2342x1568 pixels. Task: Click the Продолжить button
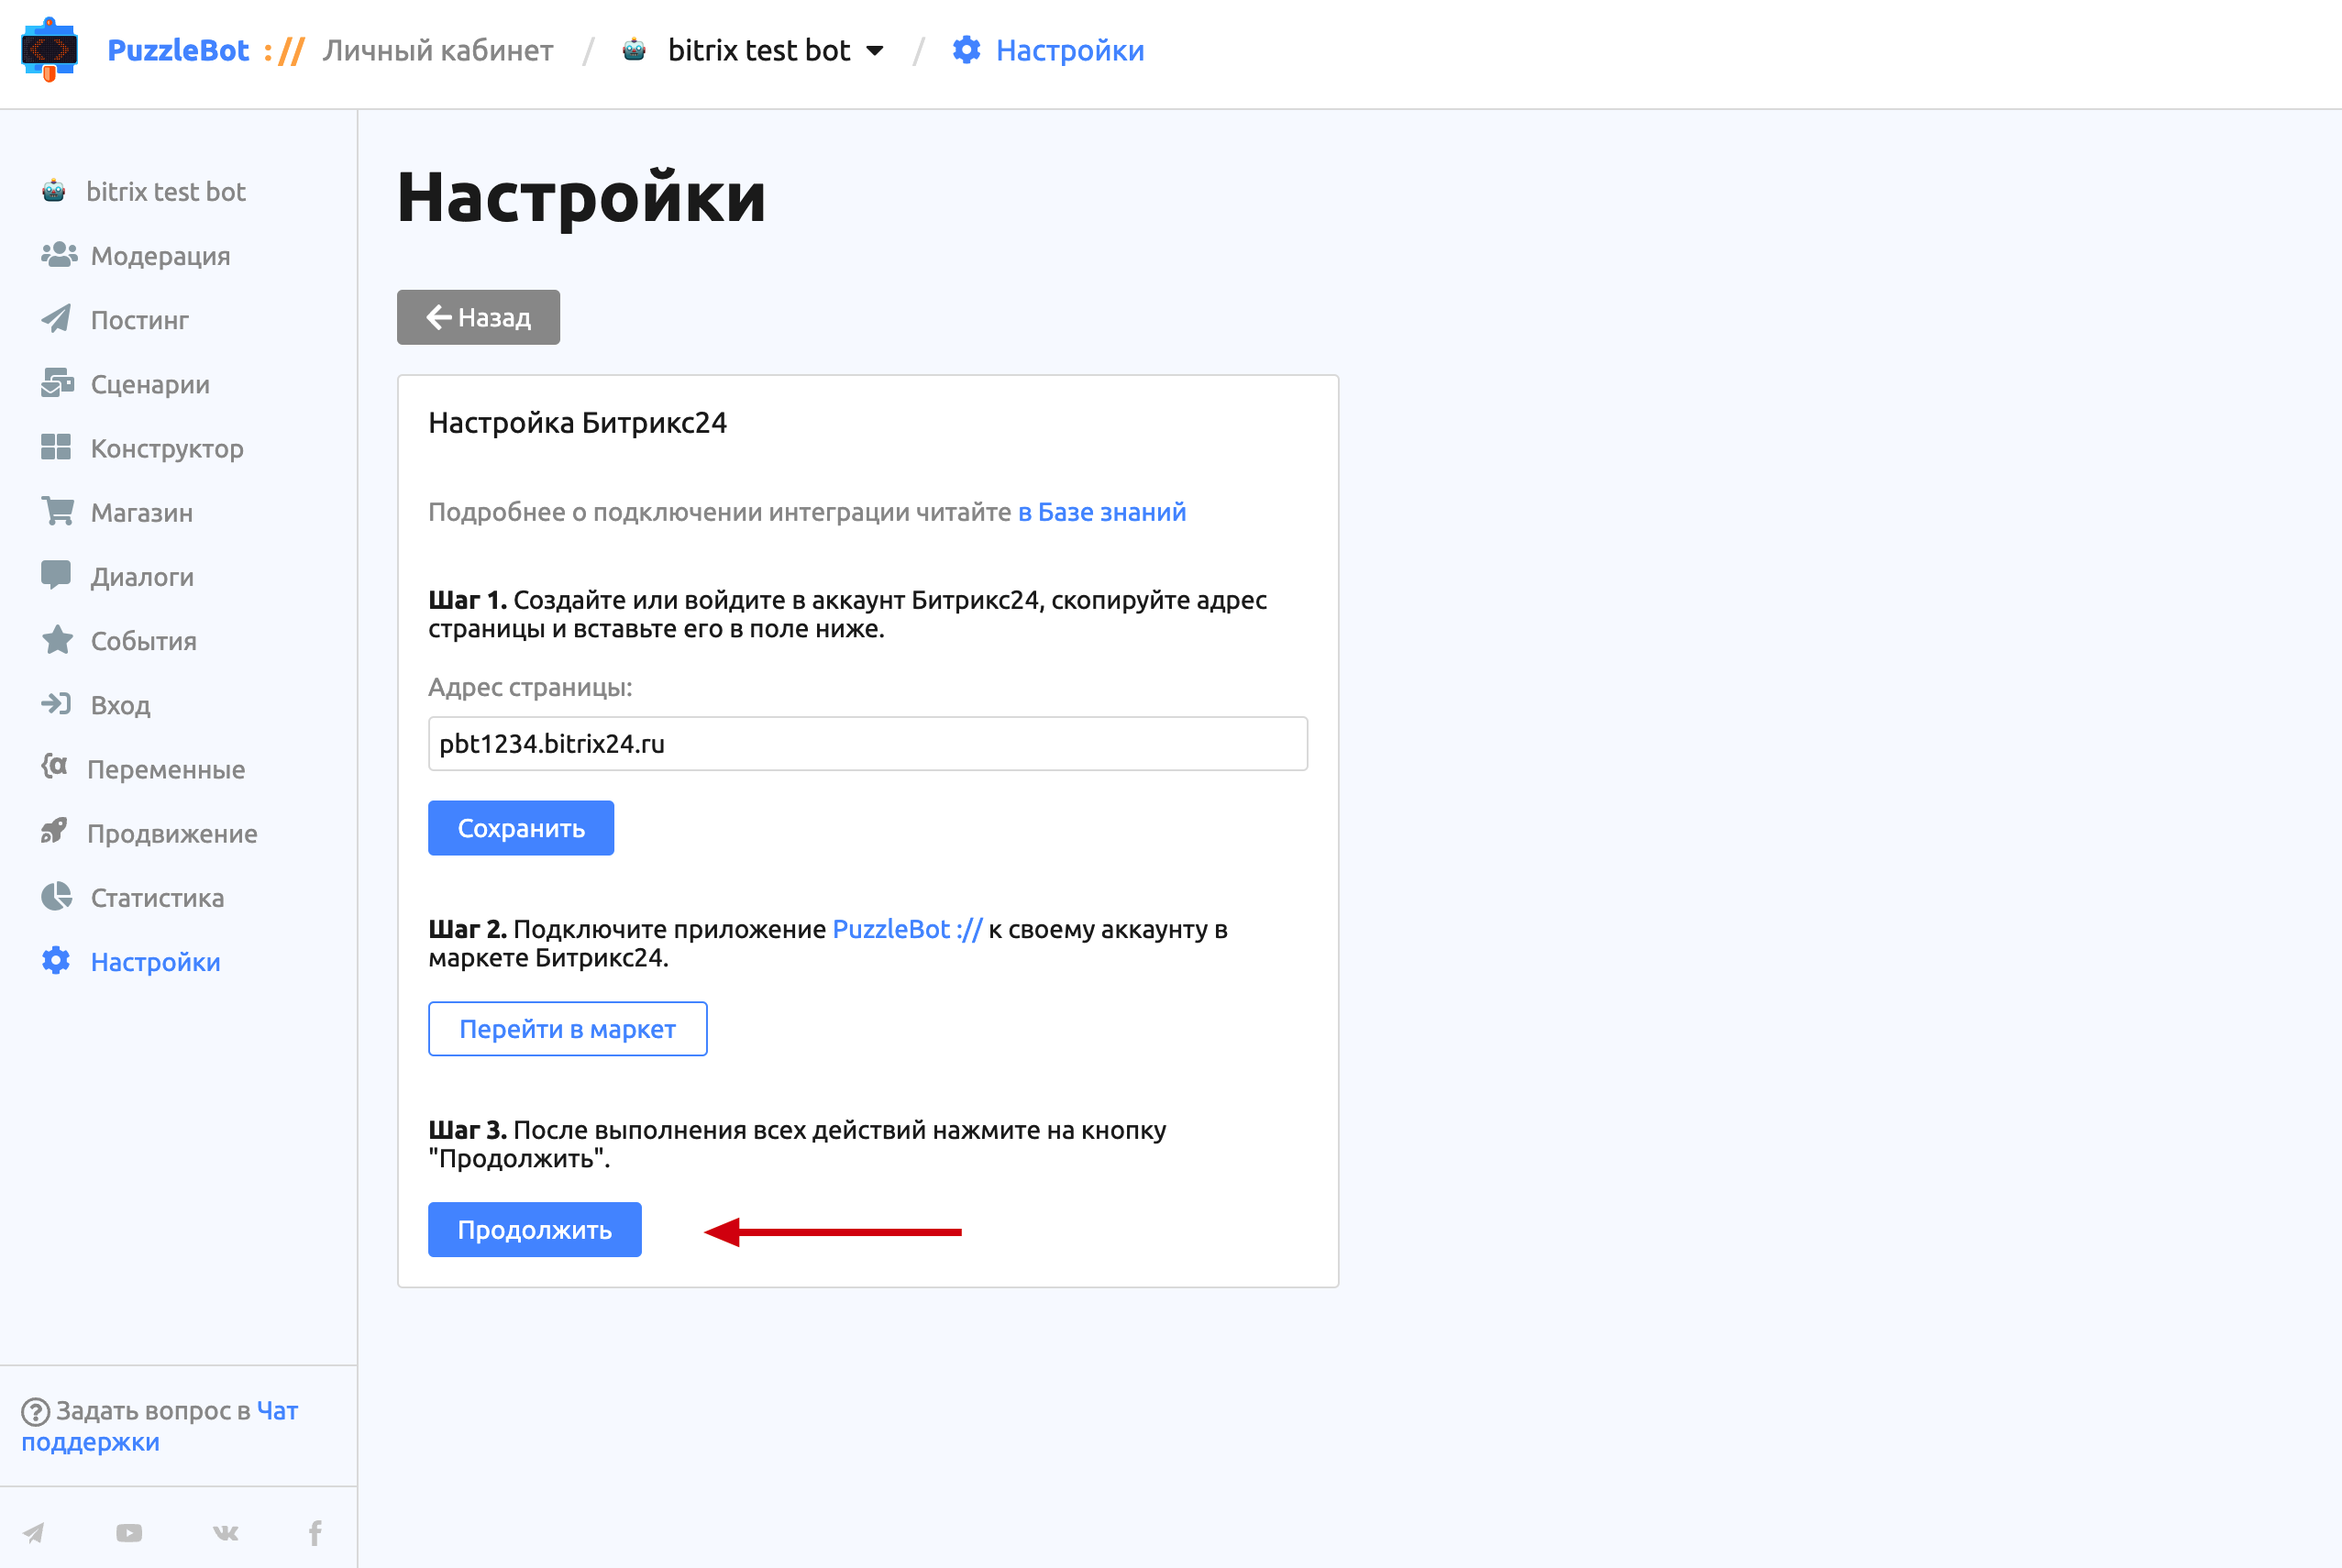[x=535, y=1229]
